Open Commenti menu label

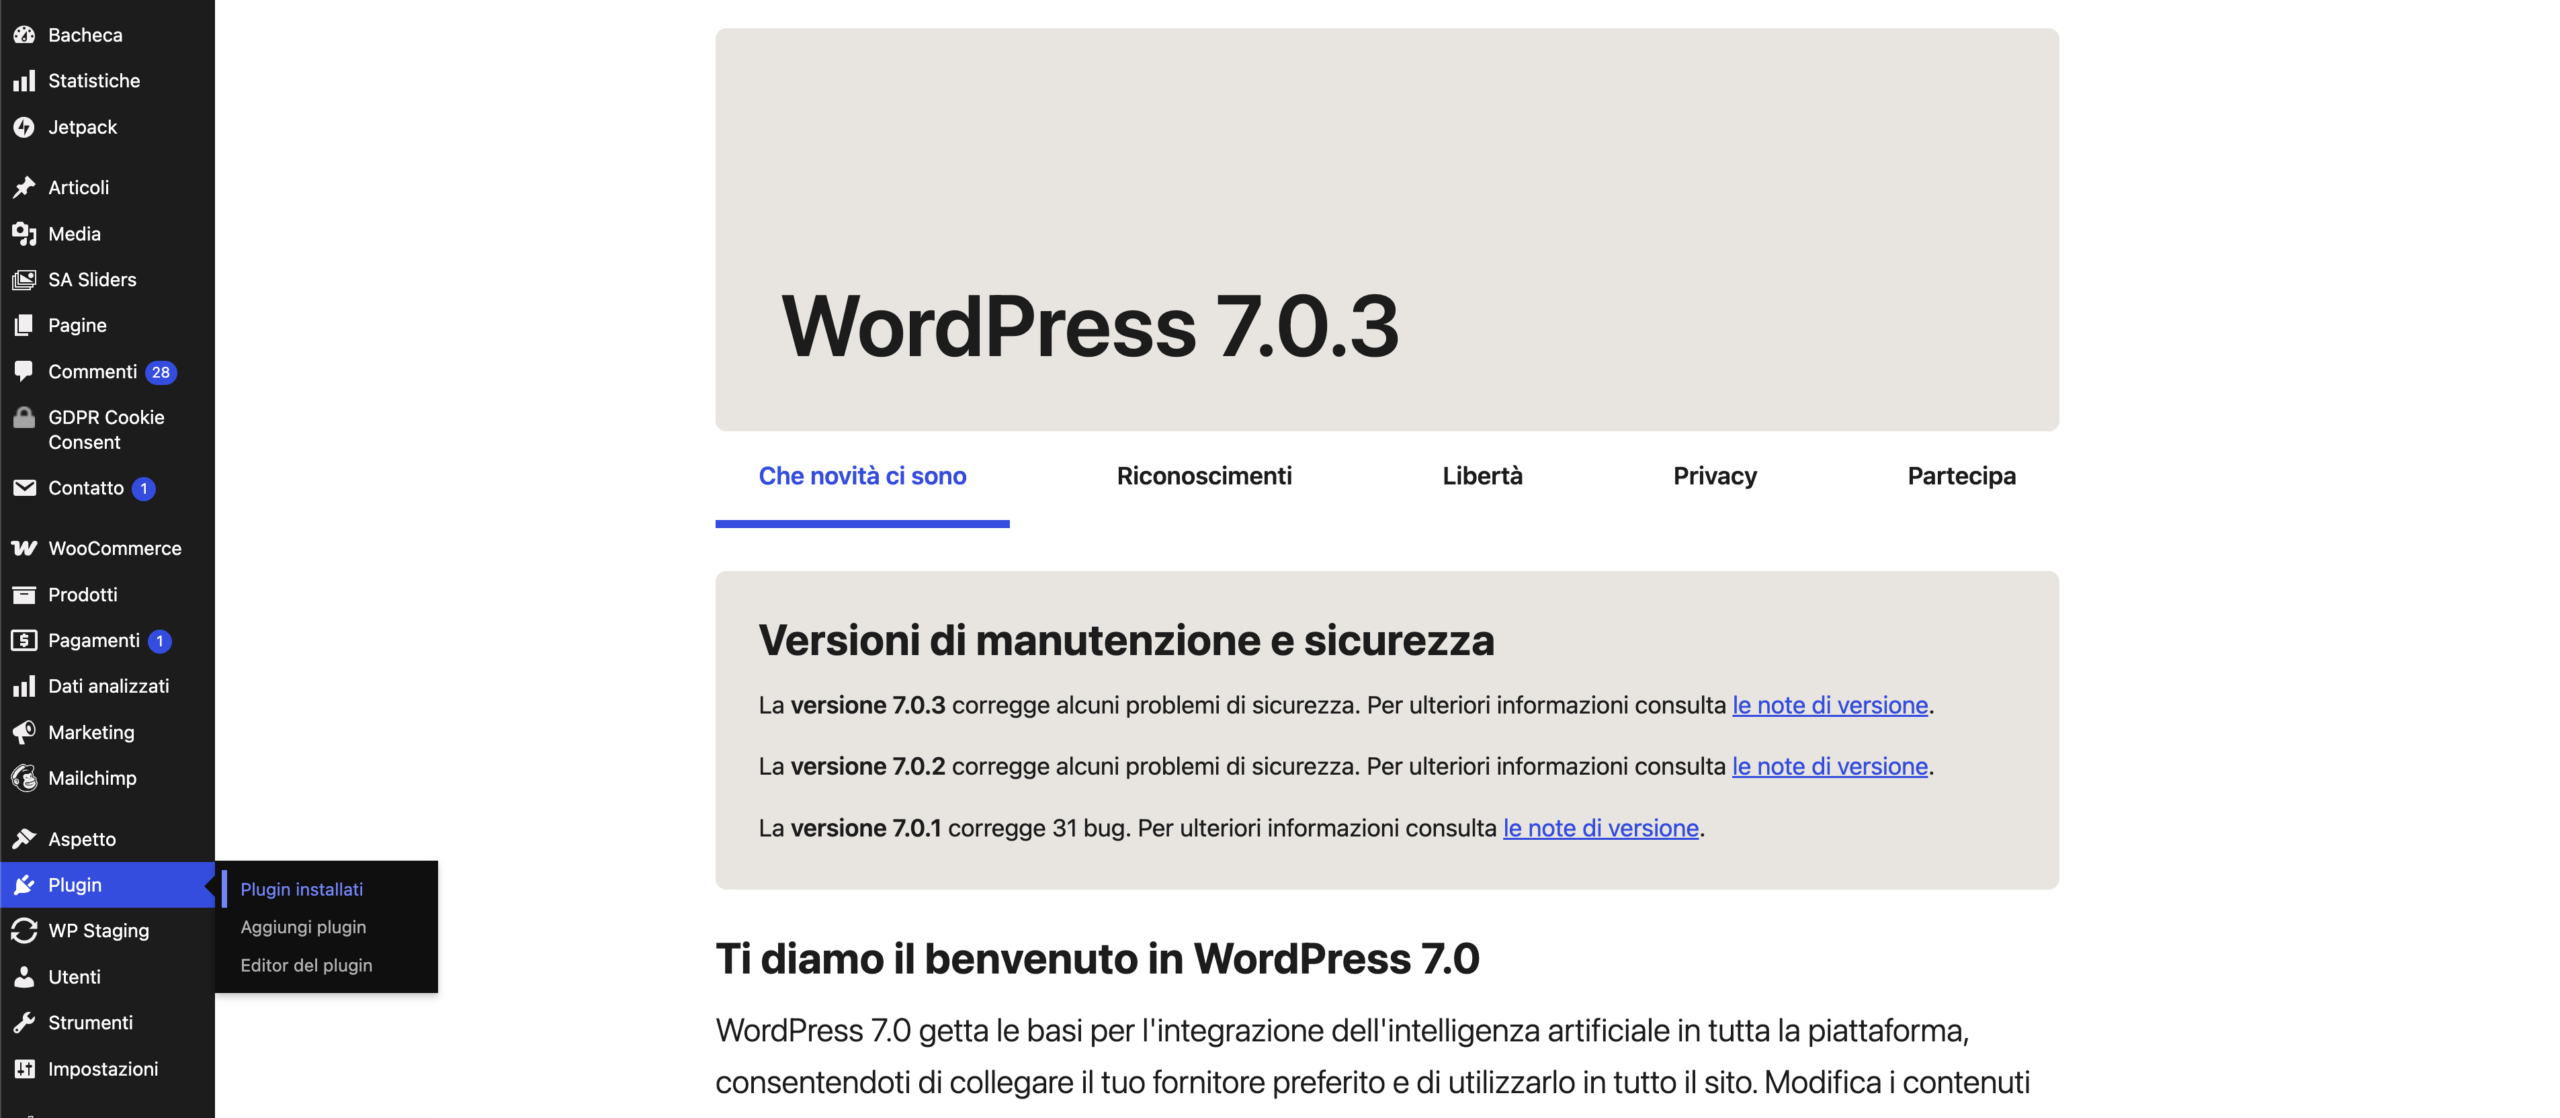[x=93, y=371]
